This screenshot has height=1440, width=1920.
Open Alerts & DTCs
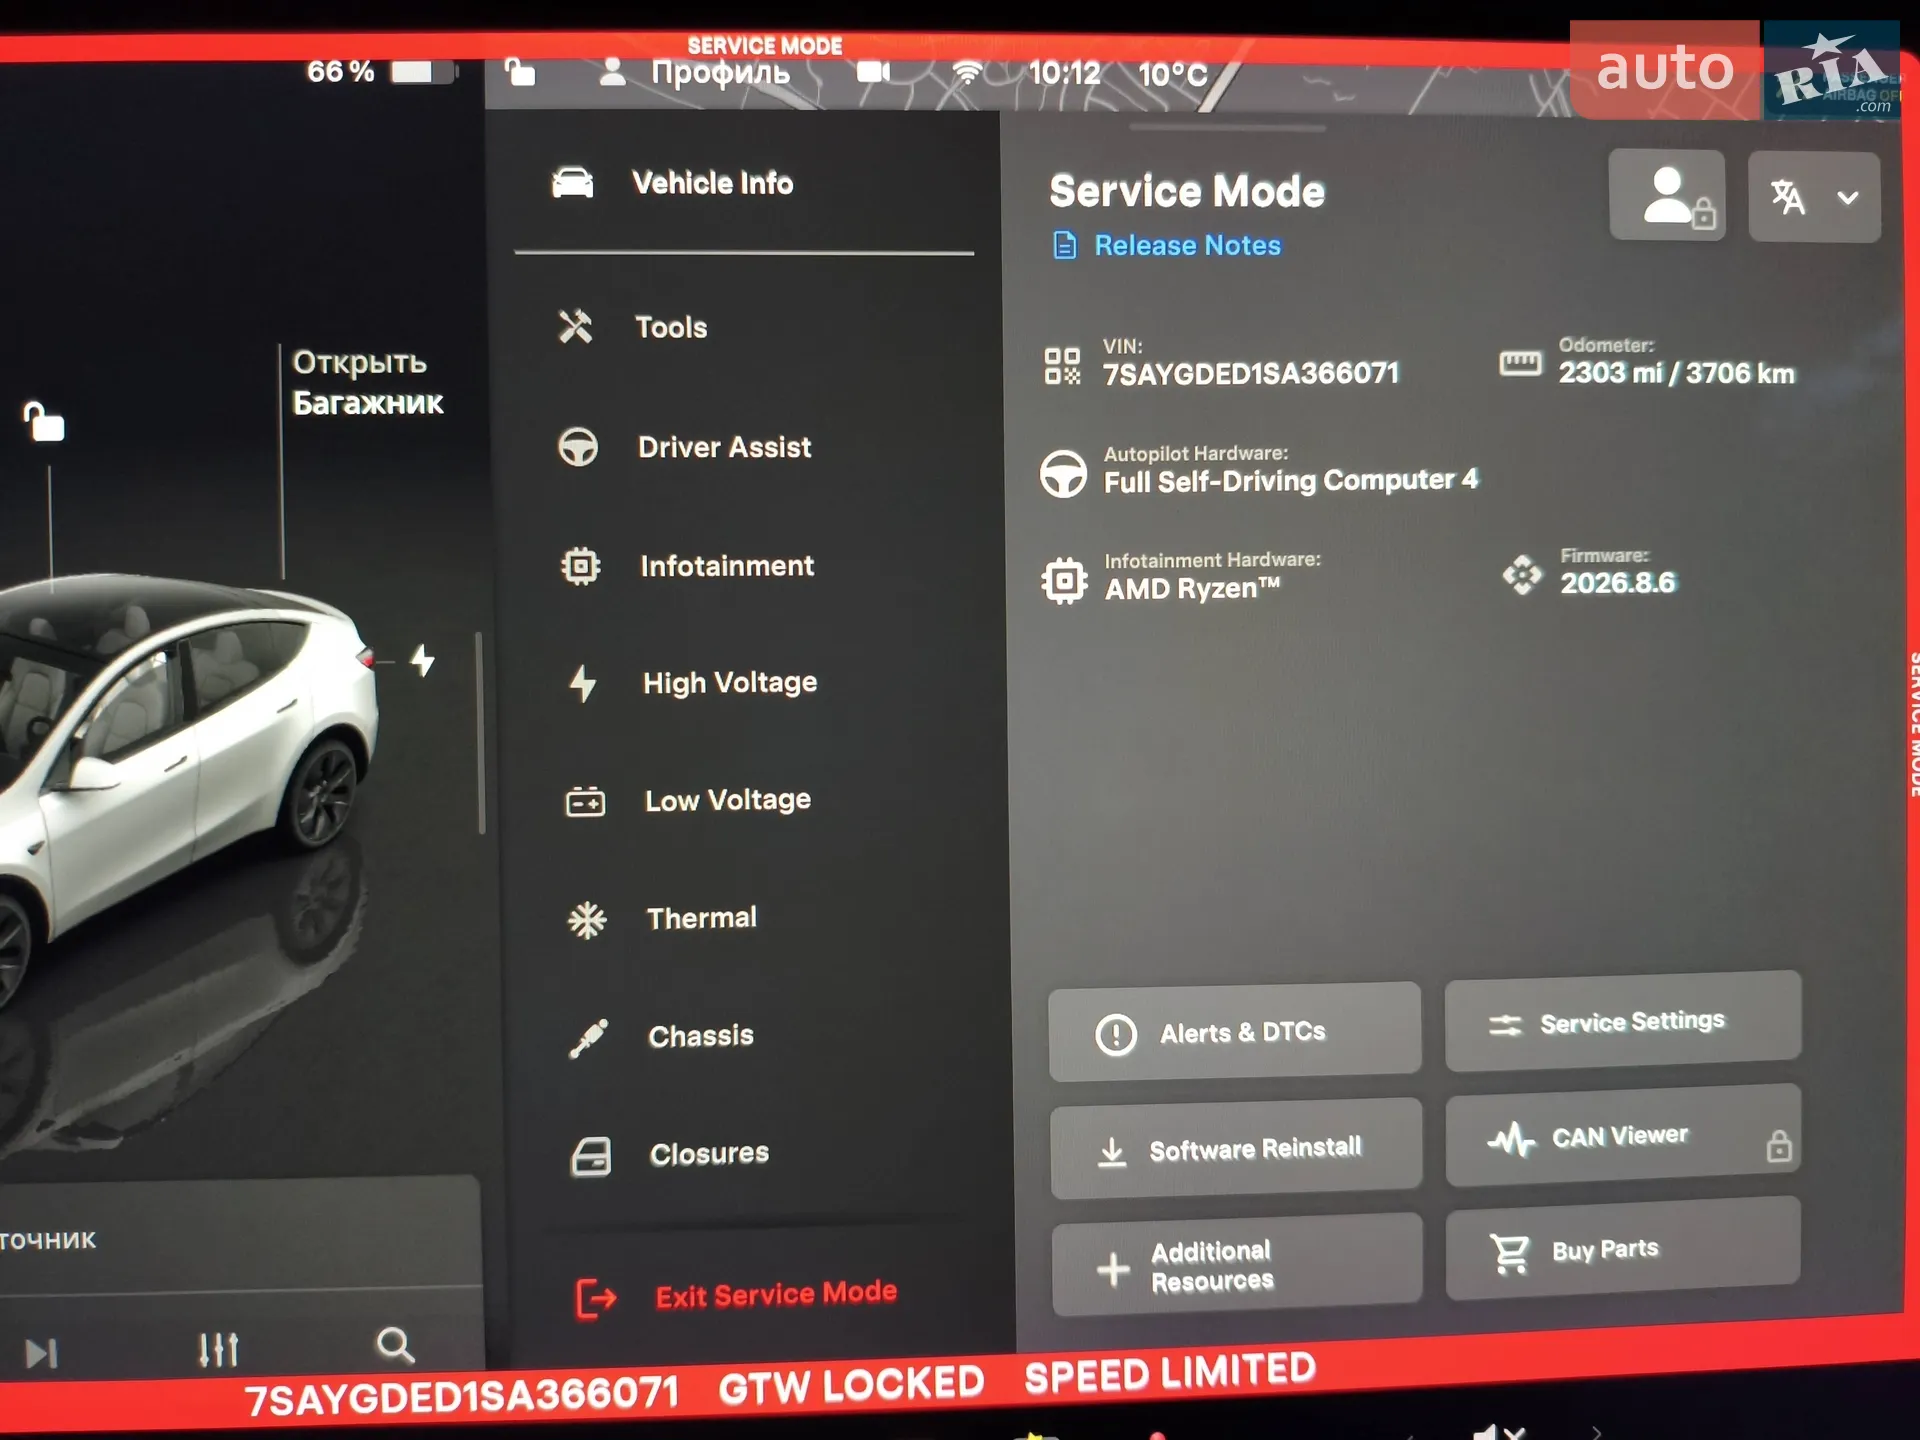coord(1235,1031)
